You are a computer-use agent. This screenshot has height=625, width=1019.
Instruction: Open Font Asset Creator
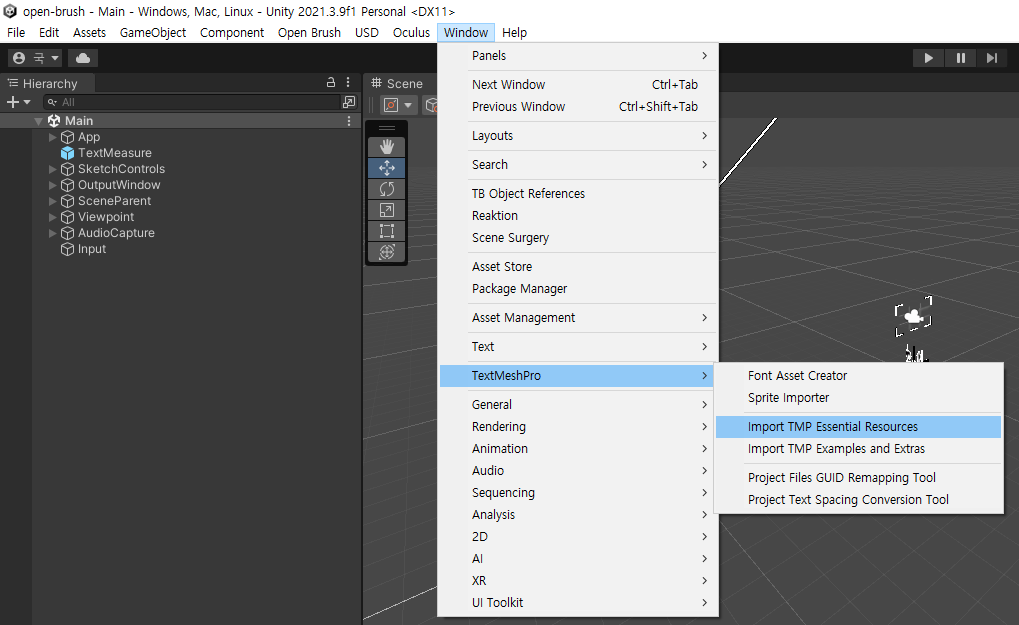[858, 376]
